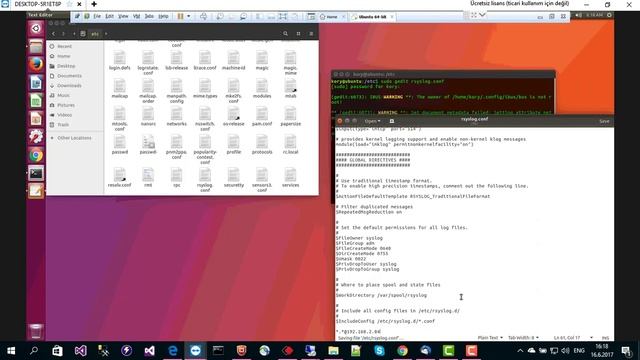Launch Google Chrome from the Ubuntu dock
640x360 pixels.
36,155
